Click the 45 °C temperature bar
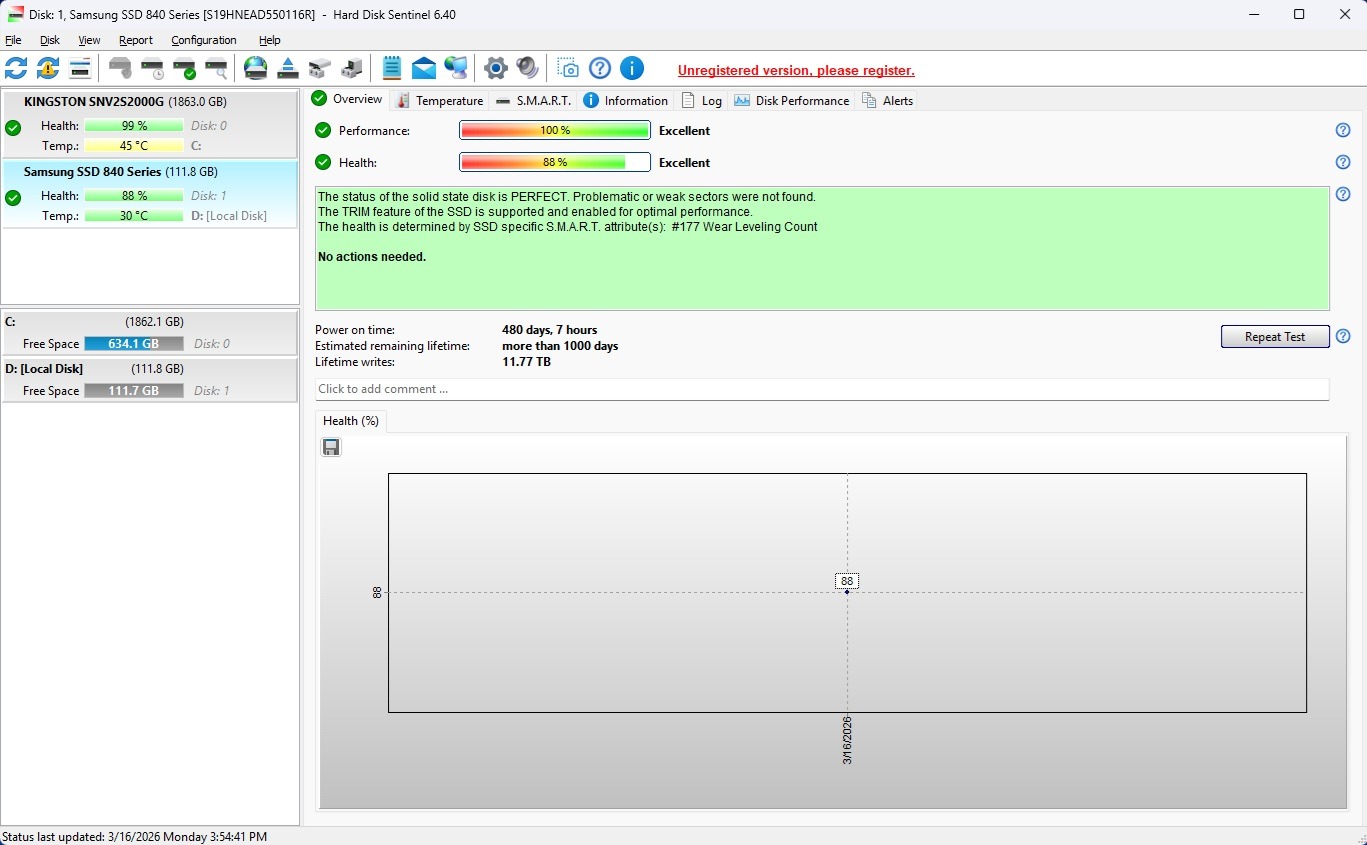 click(x=134, y=146)
